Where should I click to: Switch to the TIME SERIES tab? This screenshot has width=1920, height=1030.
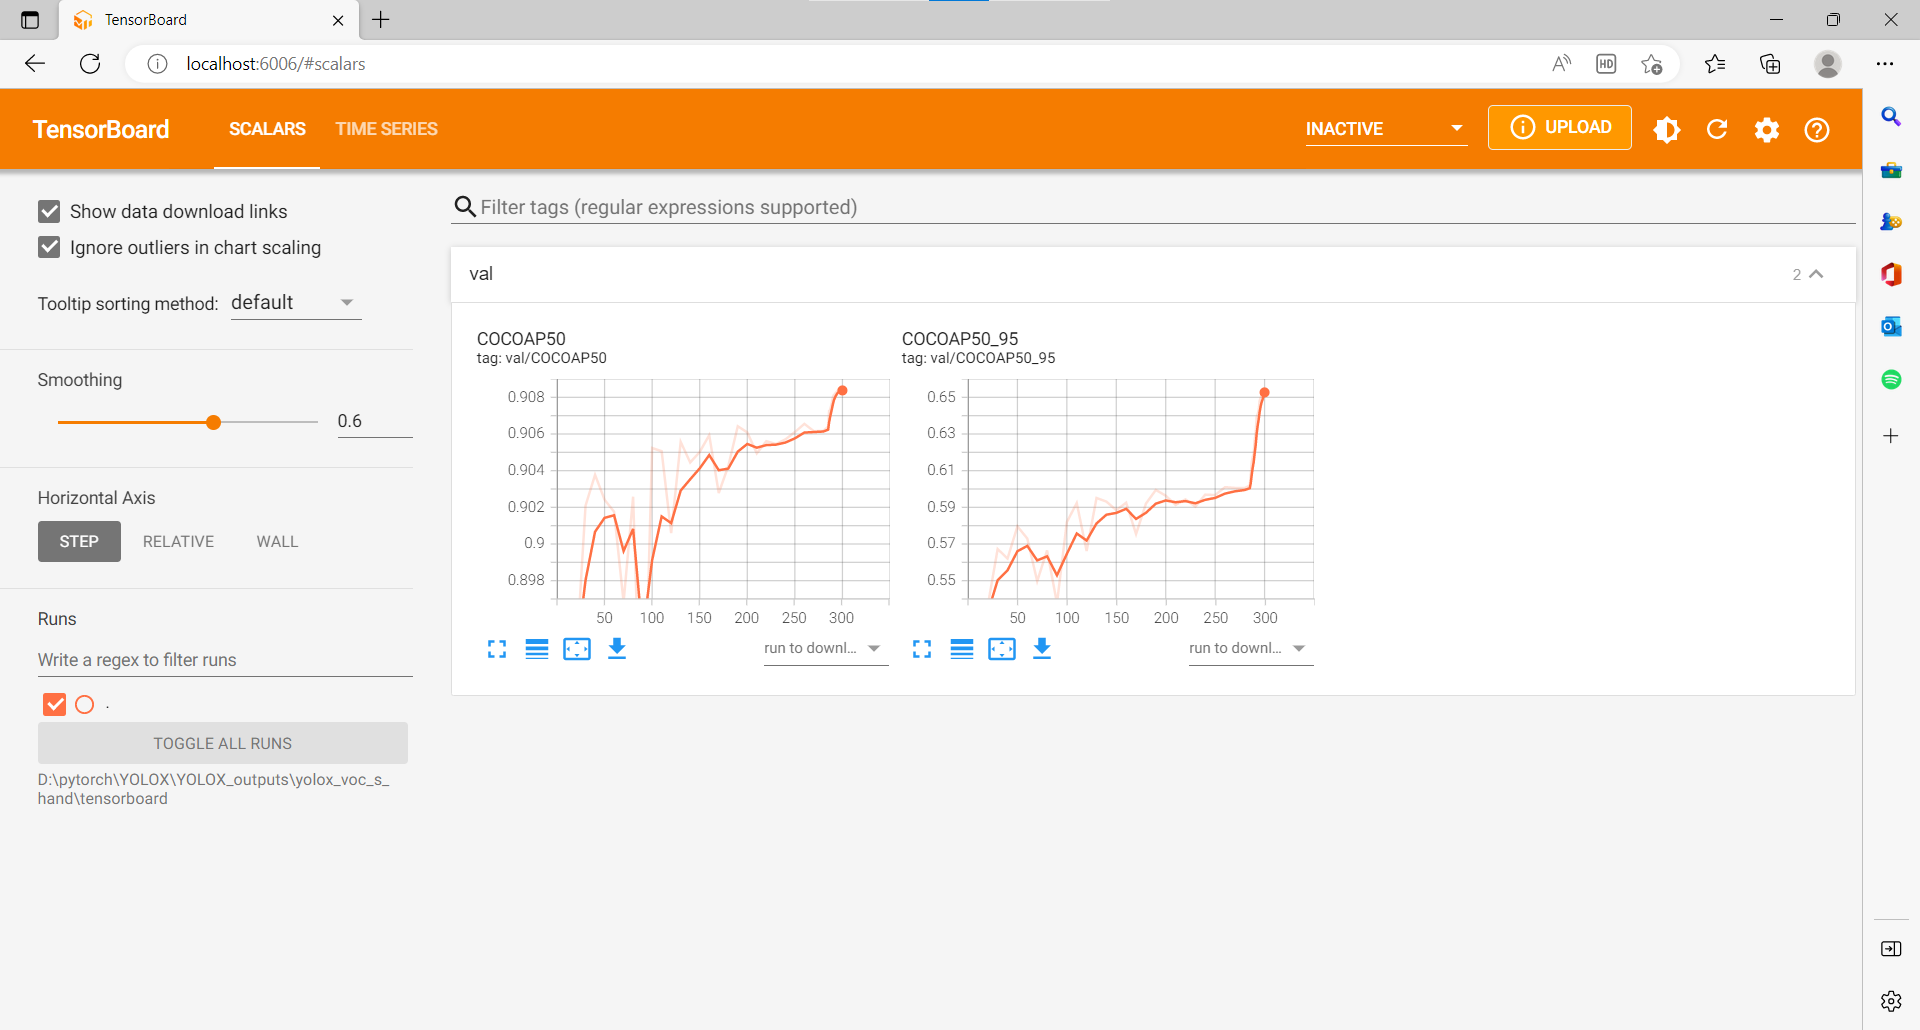pos(386,129)
